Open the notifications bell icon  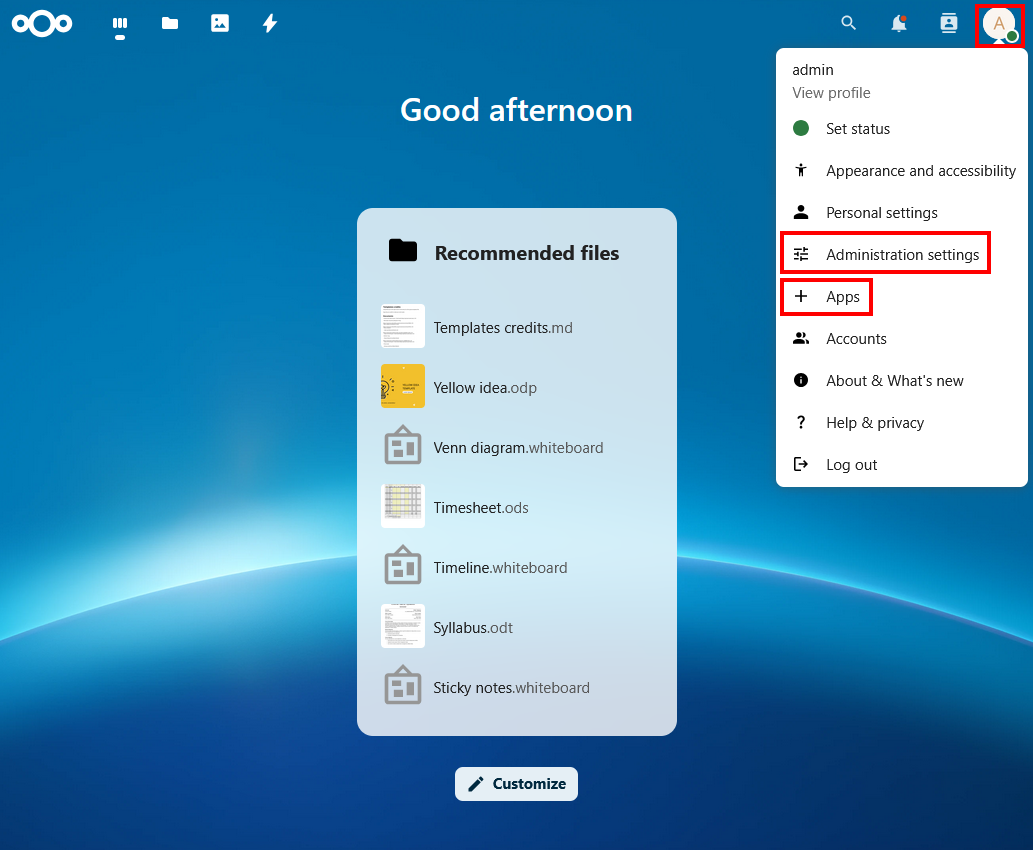click(899, 23)
